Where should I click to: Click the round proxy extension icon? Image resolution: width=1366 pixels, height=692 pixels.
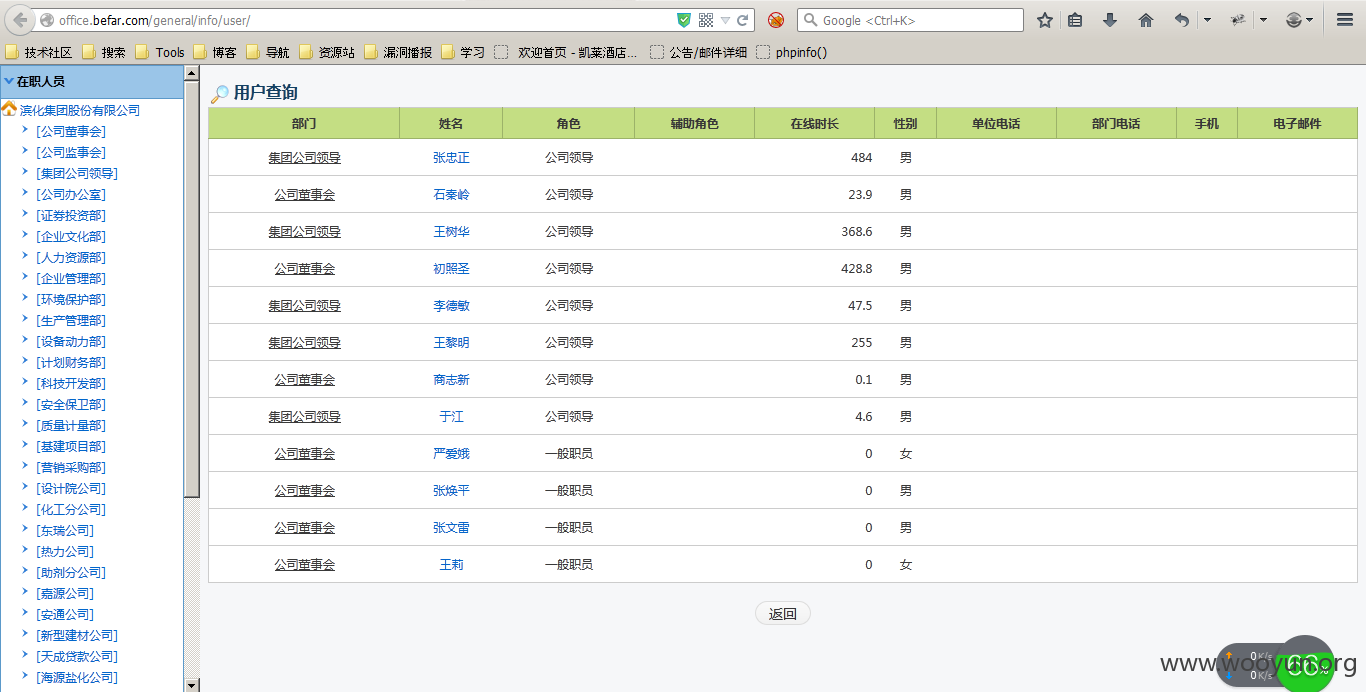(x=1294, y=20)
